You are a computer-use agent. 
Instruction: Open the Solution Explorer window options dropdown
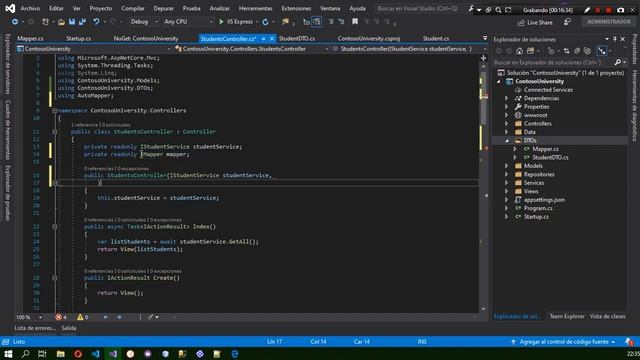[x=607, y=39]
